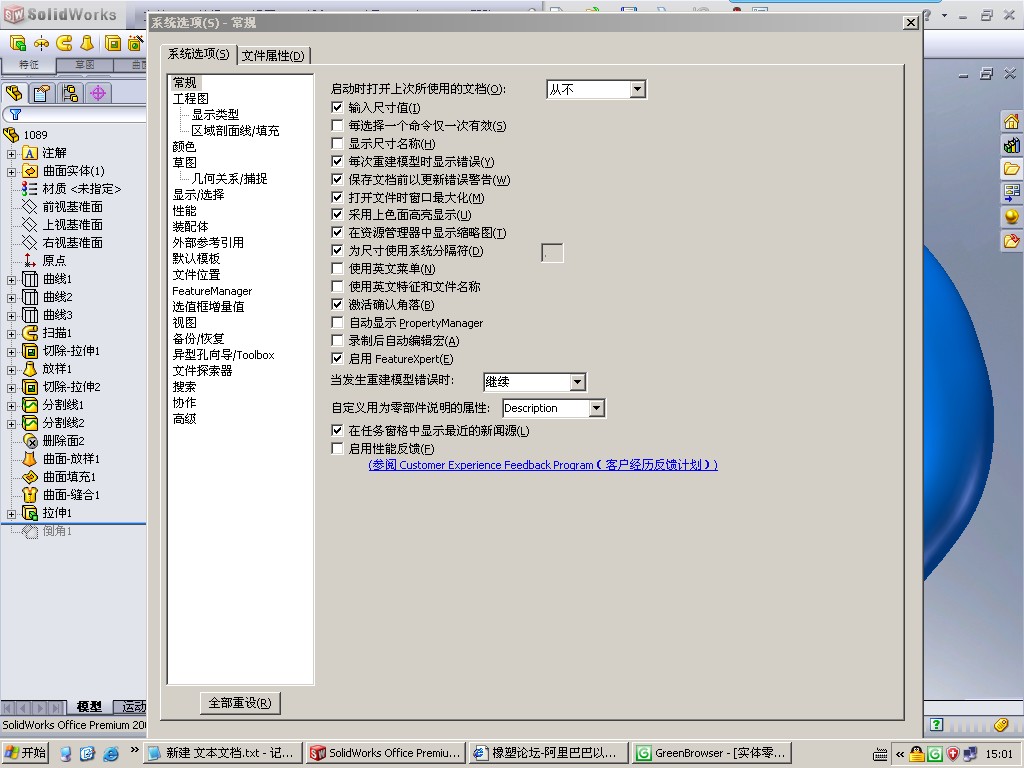
Task: Switch to the GreenBrowser taskbar window
Action: (711, 753)
